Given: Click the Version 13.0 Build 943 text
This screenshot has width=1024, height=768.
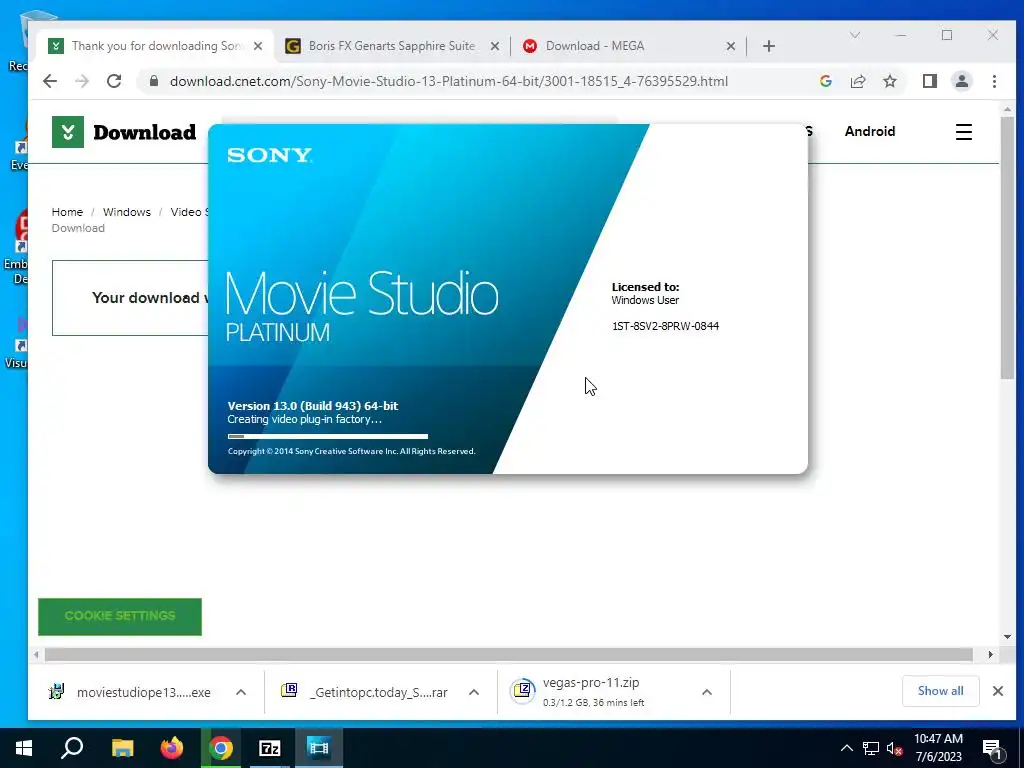Looking at the screenshot, I should pyautogui.click(x=313, y=406).
